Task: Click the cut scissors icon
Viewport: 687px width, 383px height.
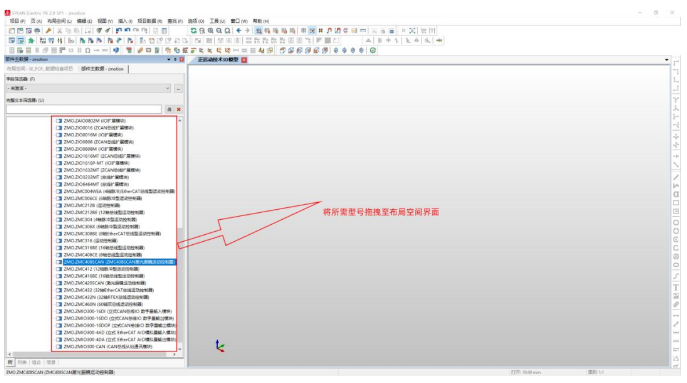Action: (60, 31)
